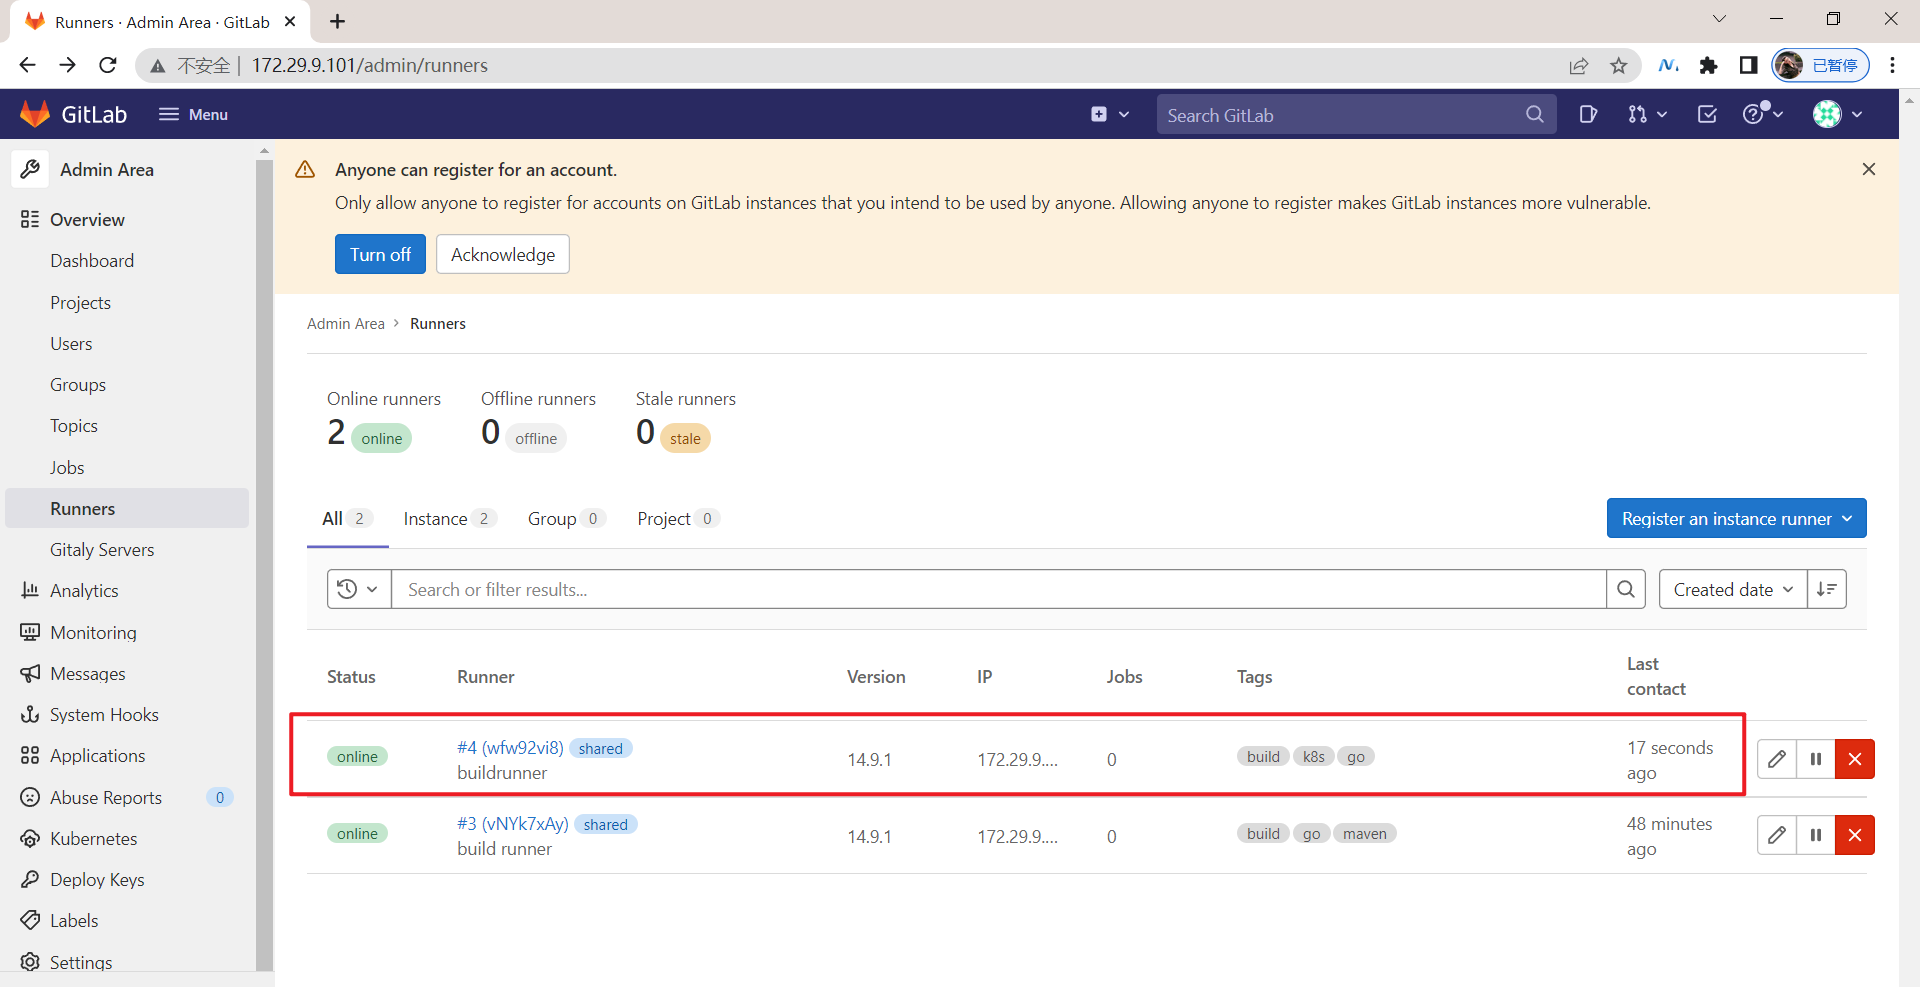Click the System Hooks anchor icon

(x=30, y=715)
